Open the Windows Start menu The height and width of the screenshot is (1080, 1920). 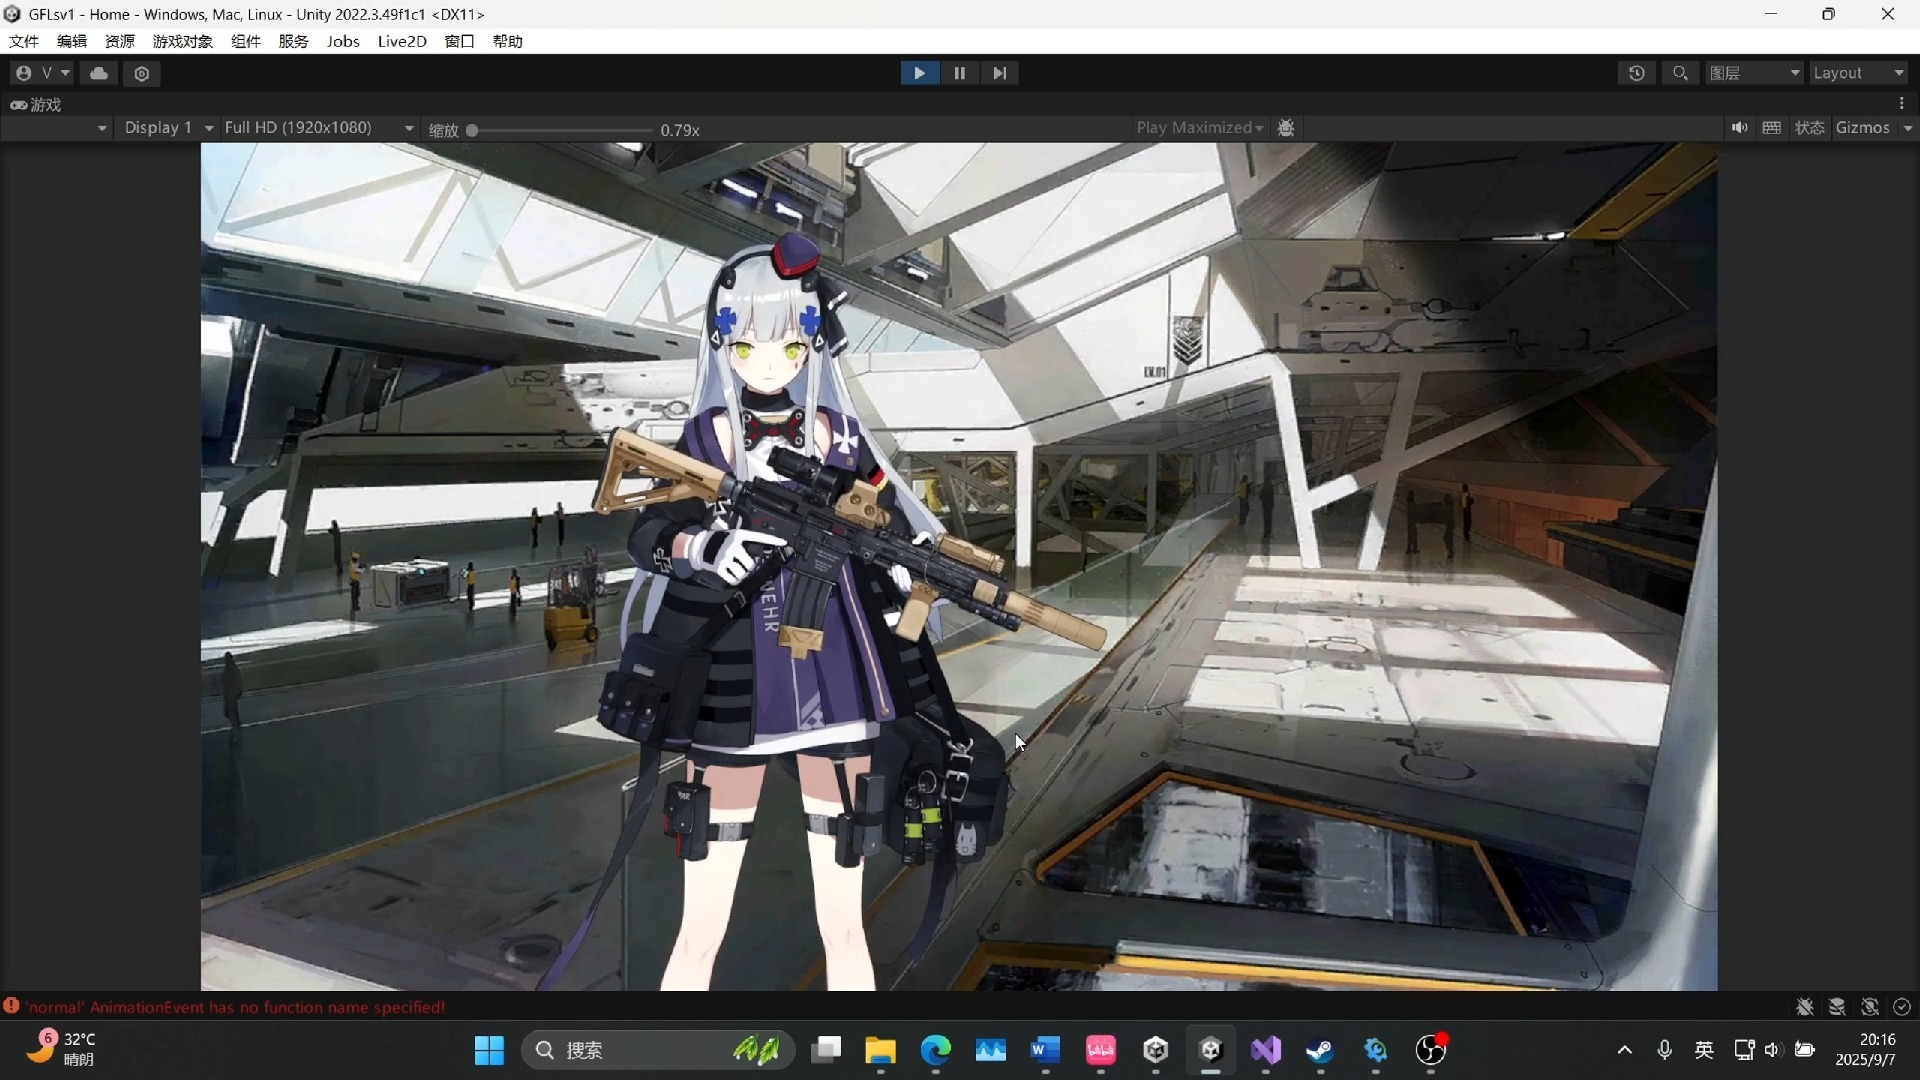coord(489,1050)
